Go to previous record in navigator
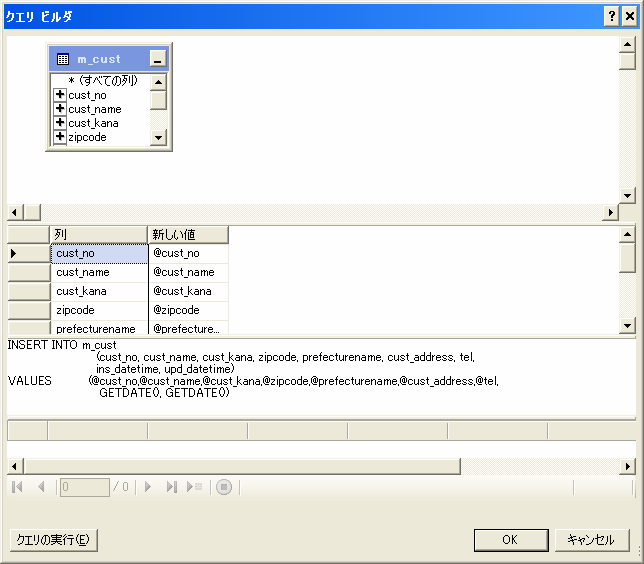The height and width of the screenshot is (564, 644). 41,487
